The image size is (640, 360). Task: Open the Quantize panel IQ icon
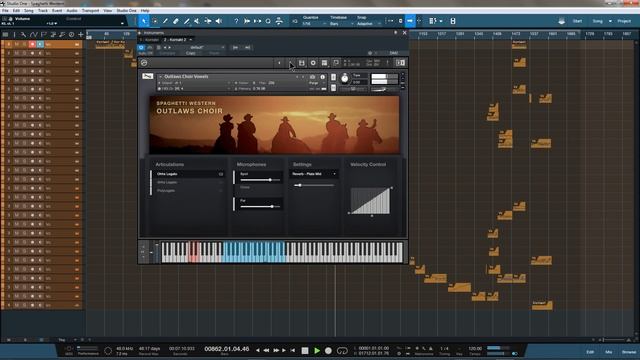pos(295,21)
